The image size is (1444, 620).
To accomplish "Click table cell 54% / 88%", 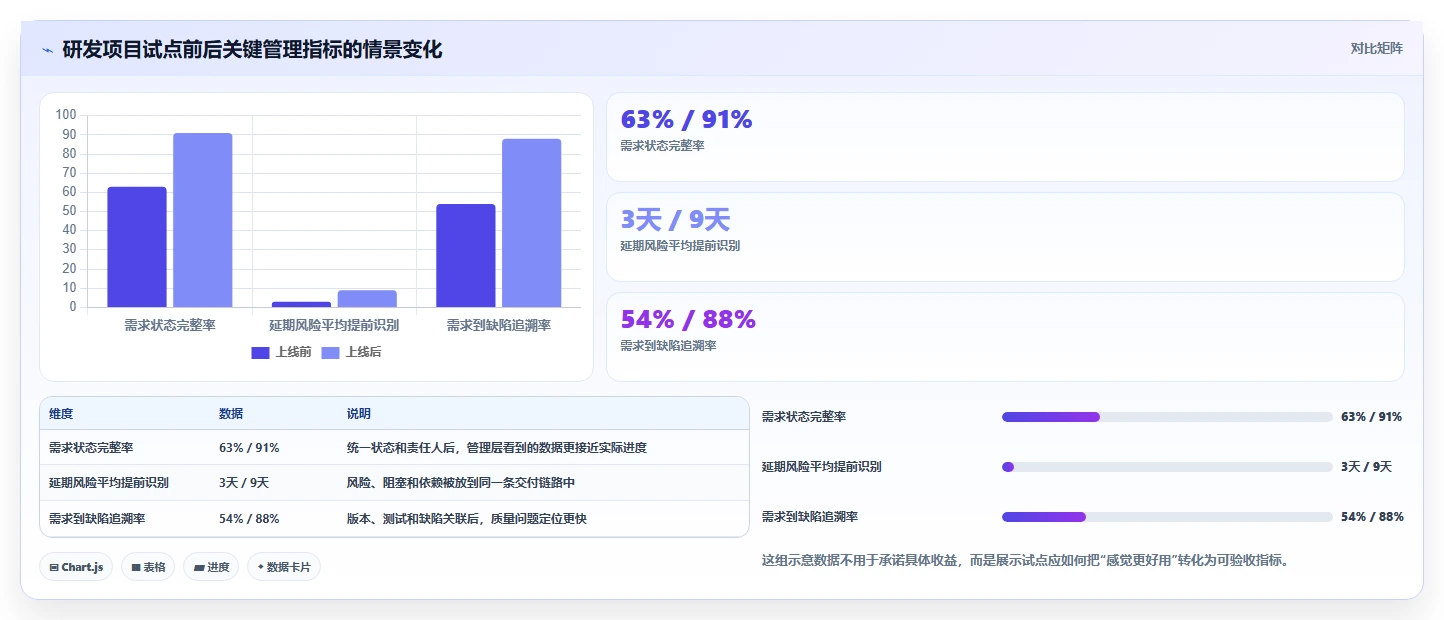I will click(x=249, y=519).
